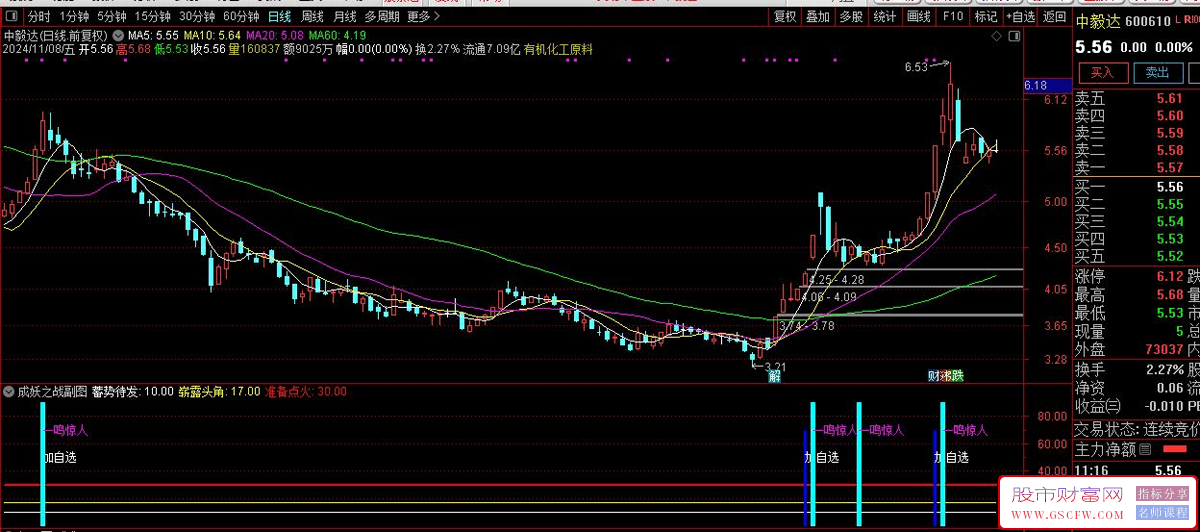1200x532 pixels.
Task: Click the 标记 mark button
Action: click(x=986, y=17)
